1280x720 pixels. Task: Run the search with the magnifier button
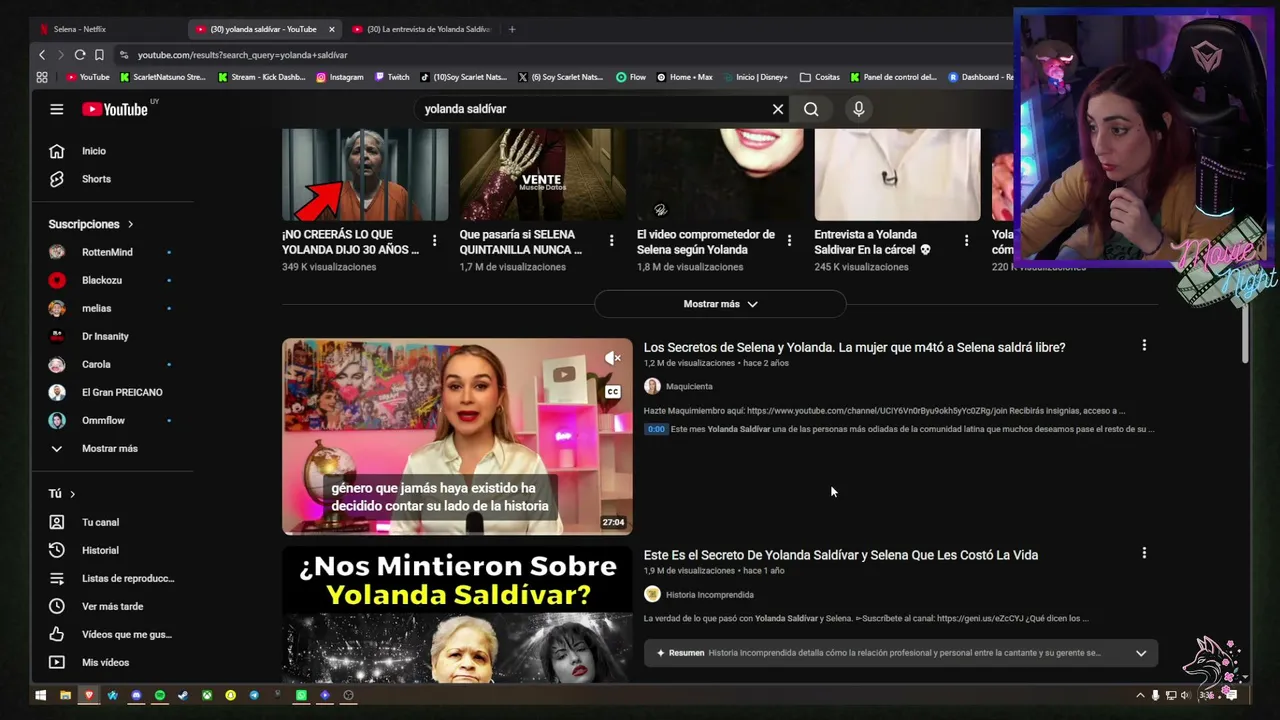[x=811, y=109]
